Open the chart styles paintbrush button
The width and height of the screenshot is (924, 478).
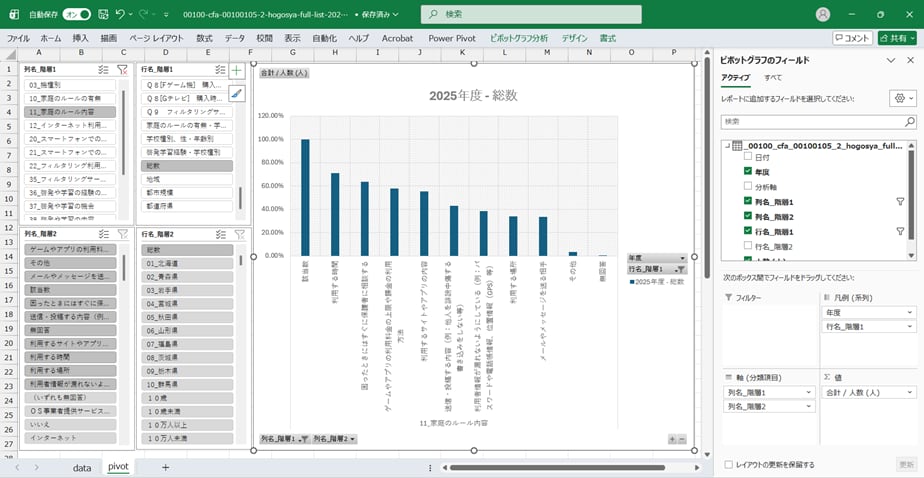tap(237, 93)
